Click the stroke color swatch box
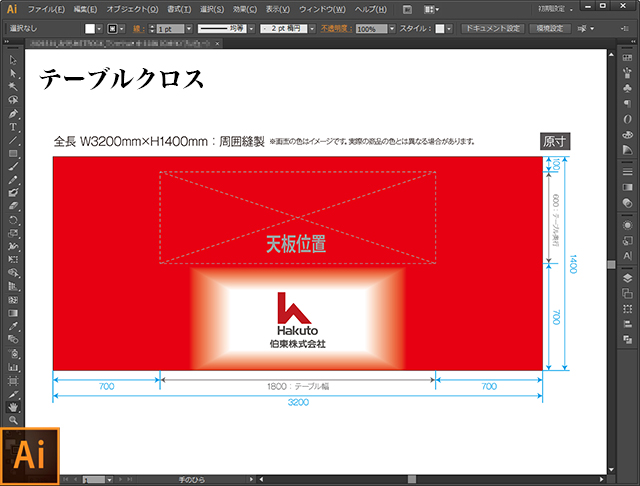This screenshot has width=640, height=486. [112, 29]
